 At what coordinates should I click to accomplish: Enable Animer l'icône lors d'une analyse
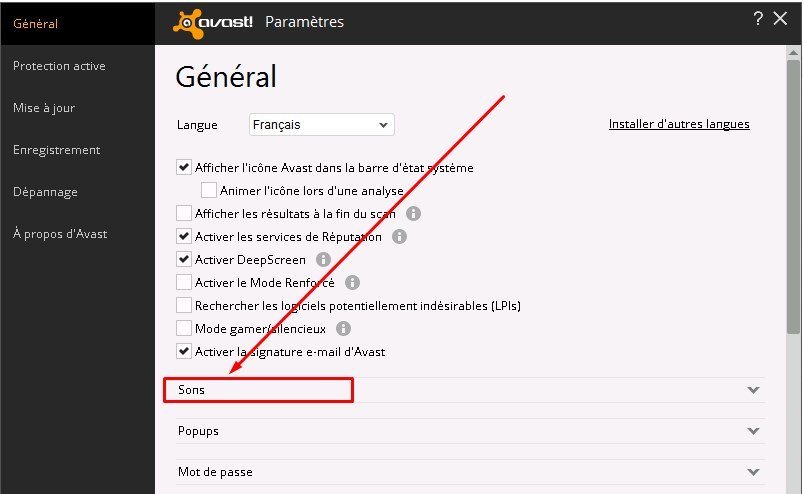(208, 190)
